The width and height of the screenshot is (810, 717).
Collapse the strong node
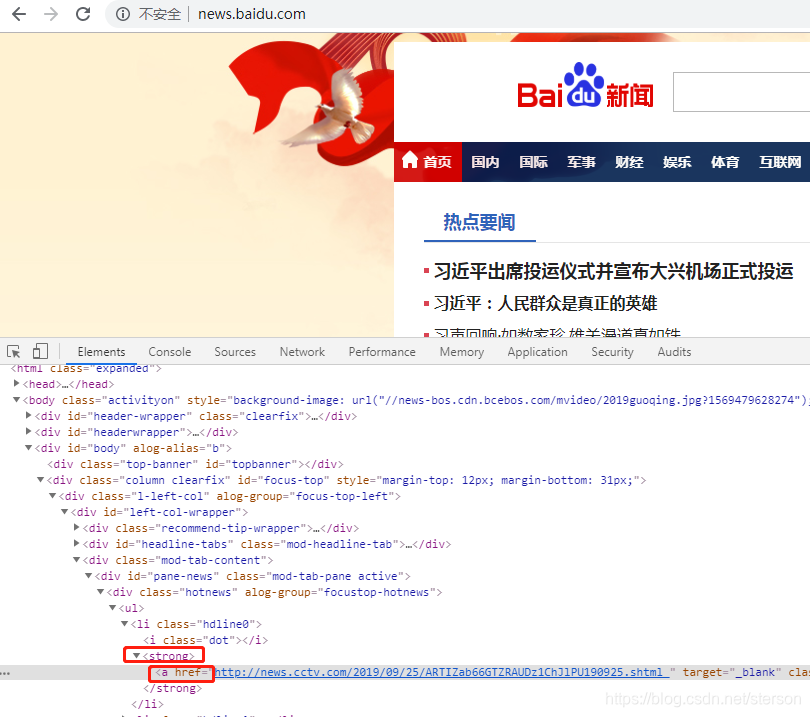pos(136,656)
